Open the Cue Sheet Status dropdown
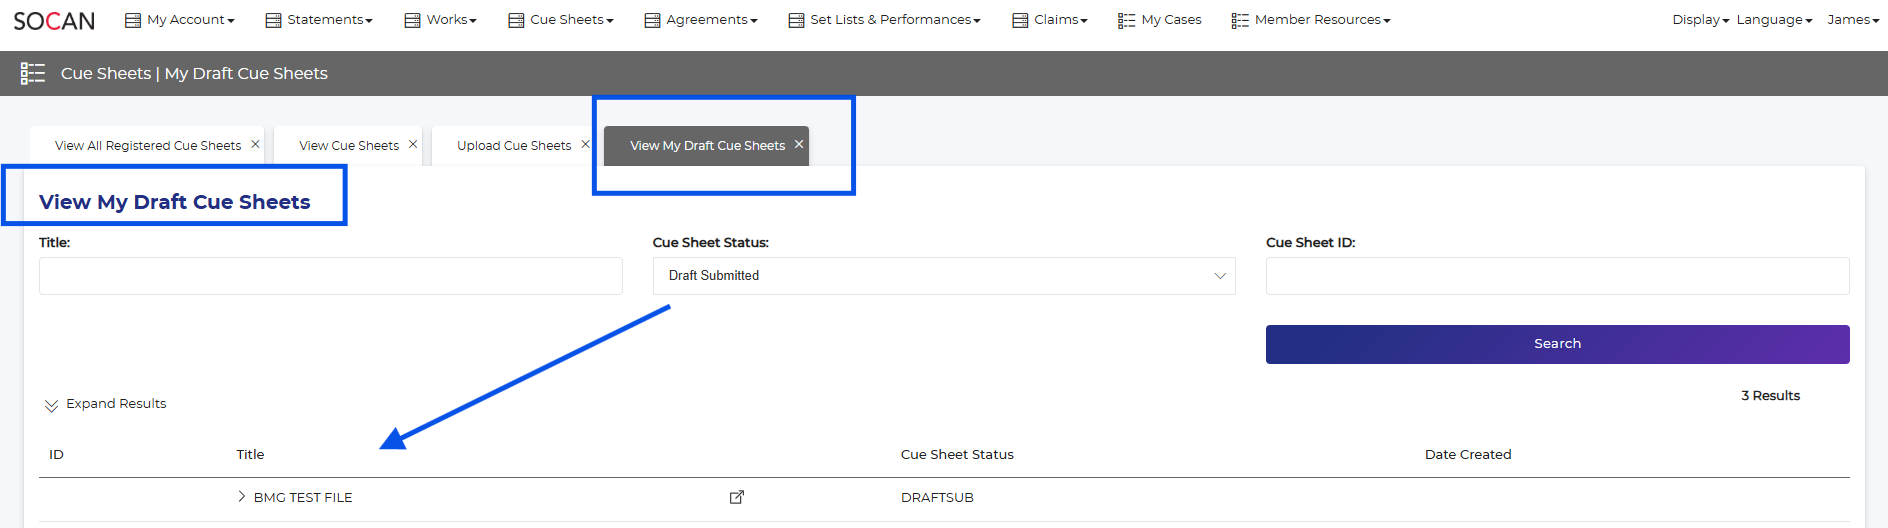 coord(943,276)
